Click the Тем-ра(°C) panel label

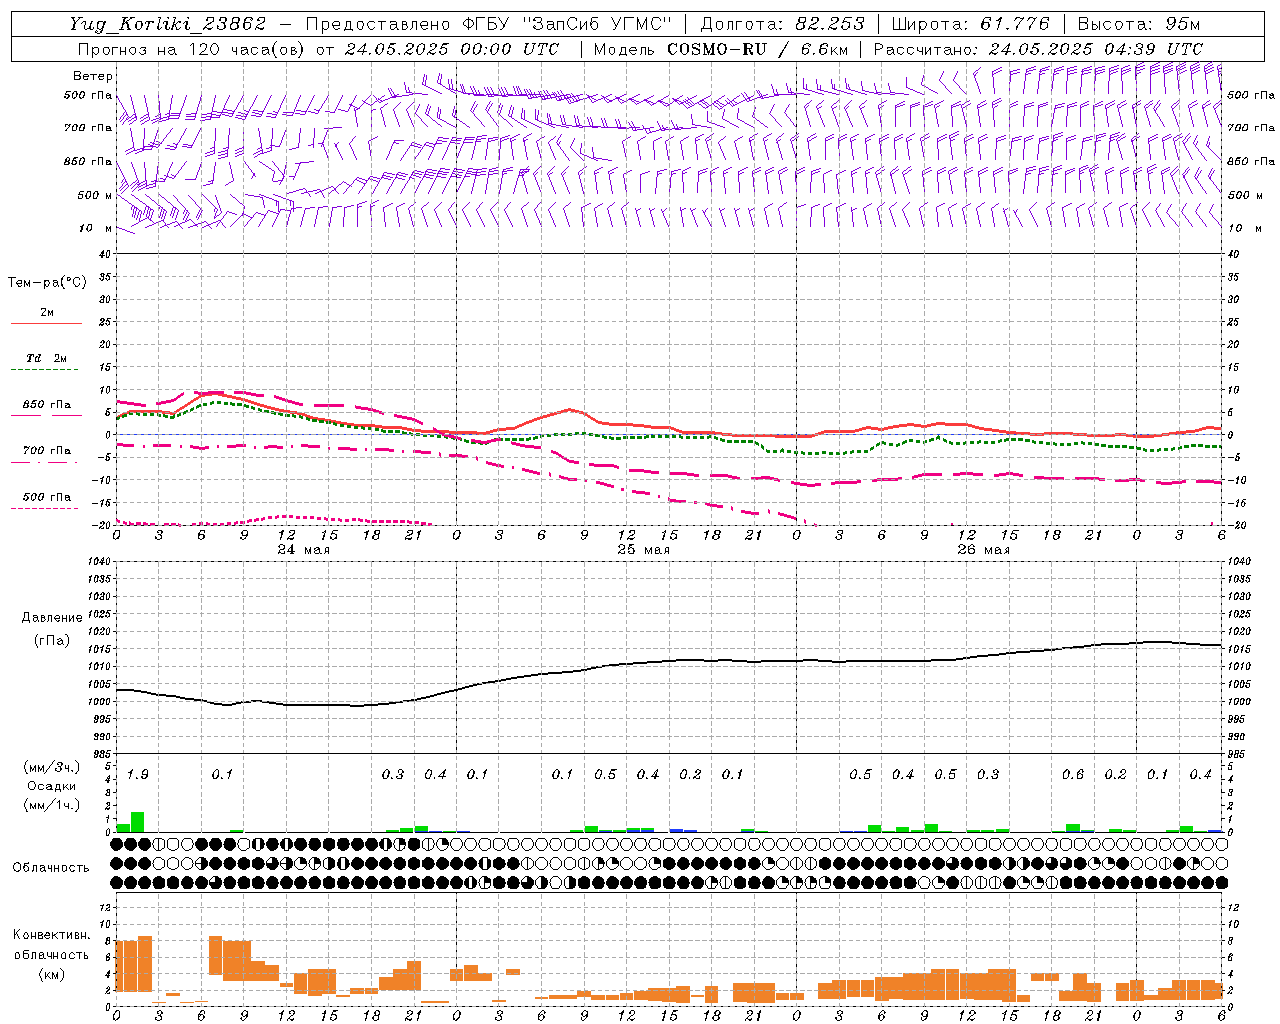click(47, 283)
